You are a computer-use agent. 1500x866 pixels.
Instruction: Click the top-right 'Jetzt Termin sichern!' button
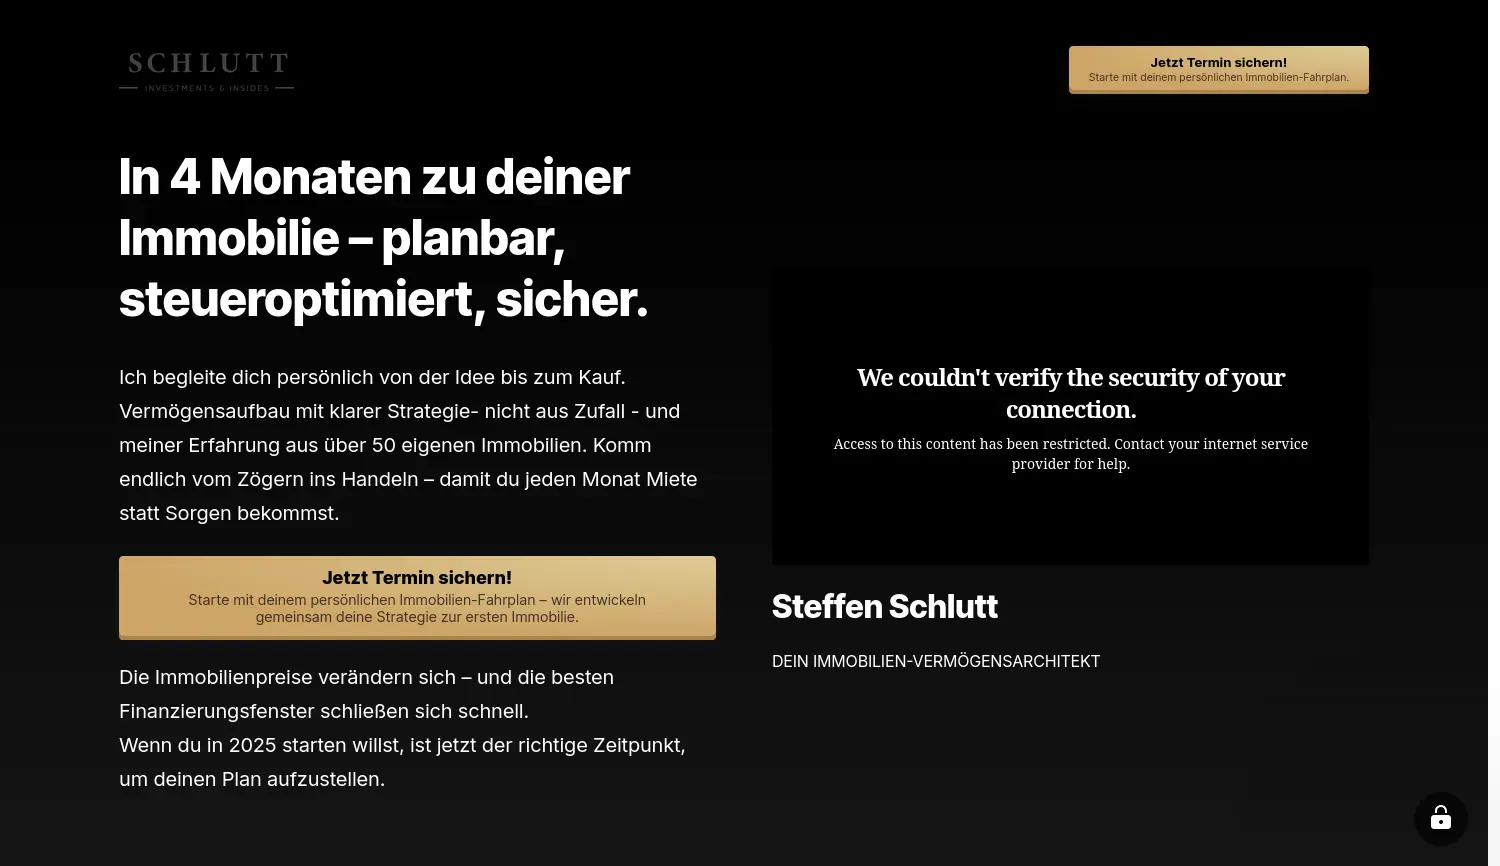[x=1218, y=69]
